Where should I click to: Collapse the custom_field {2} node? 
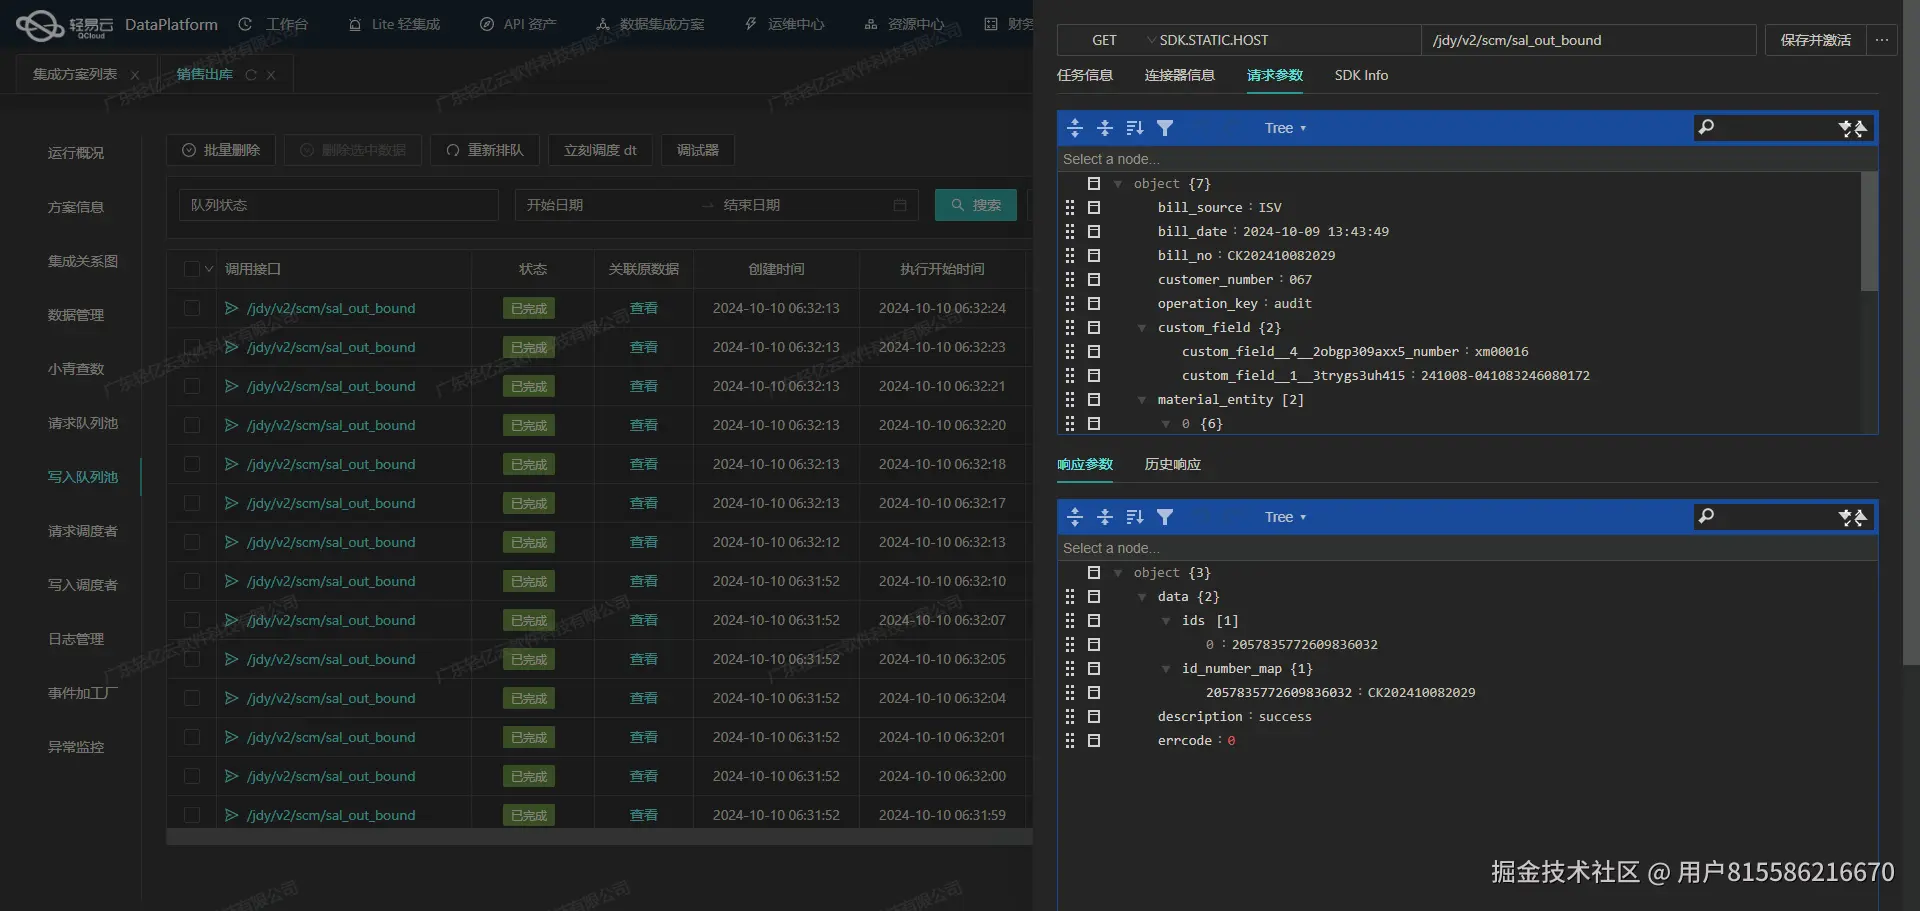[1142, 328]
